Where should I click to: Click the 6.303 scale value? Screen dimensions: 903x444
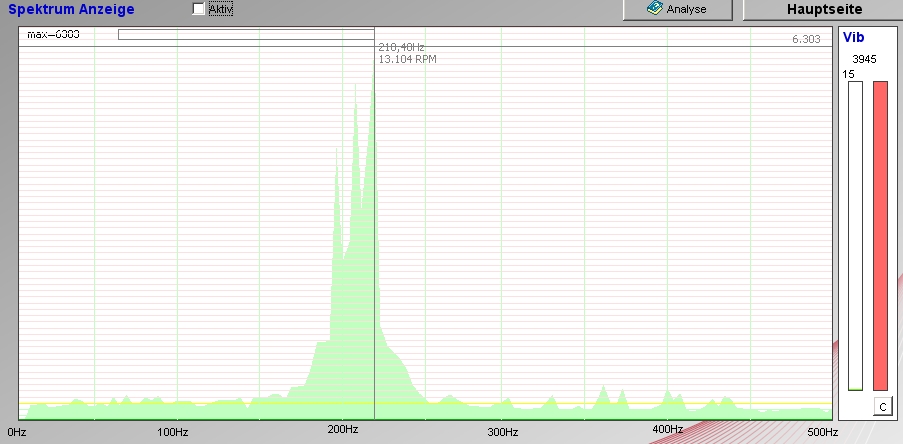point(806,39)
